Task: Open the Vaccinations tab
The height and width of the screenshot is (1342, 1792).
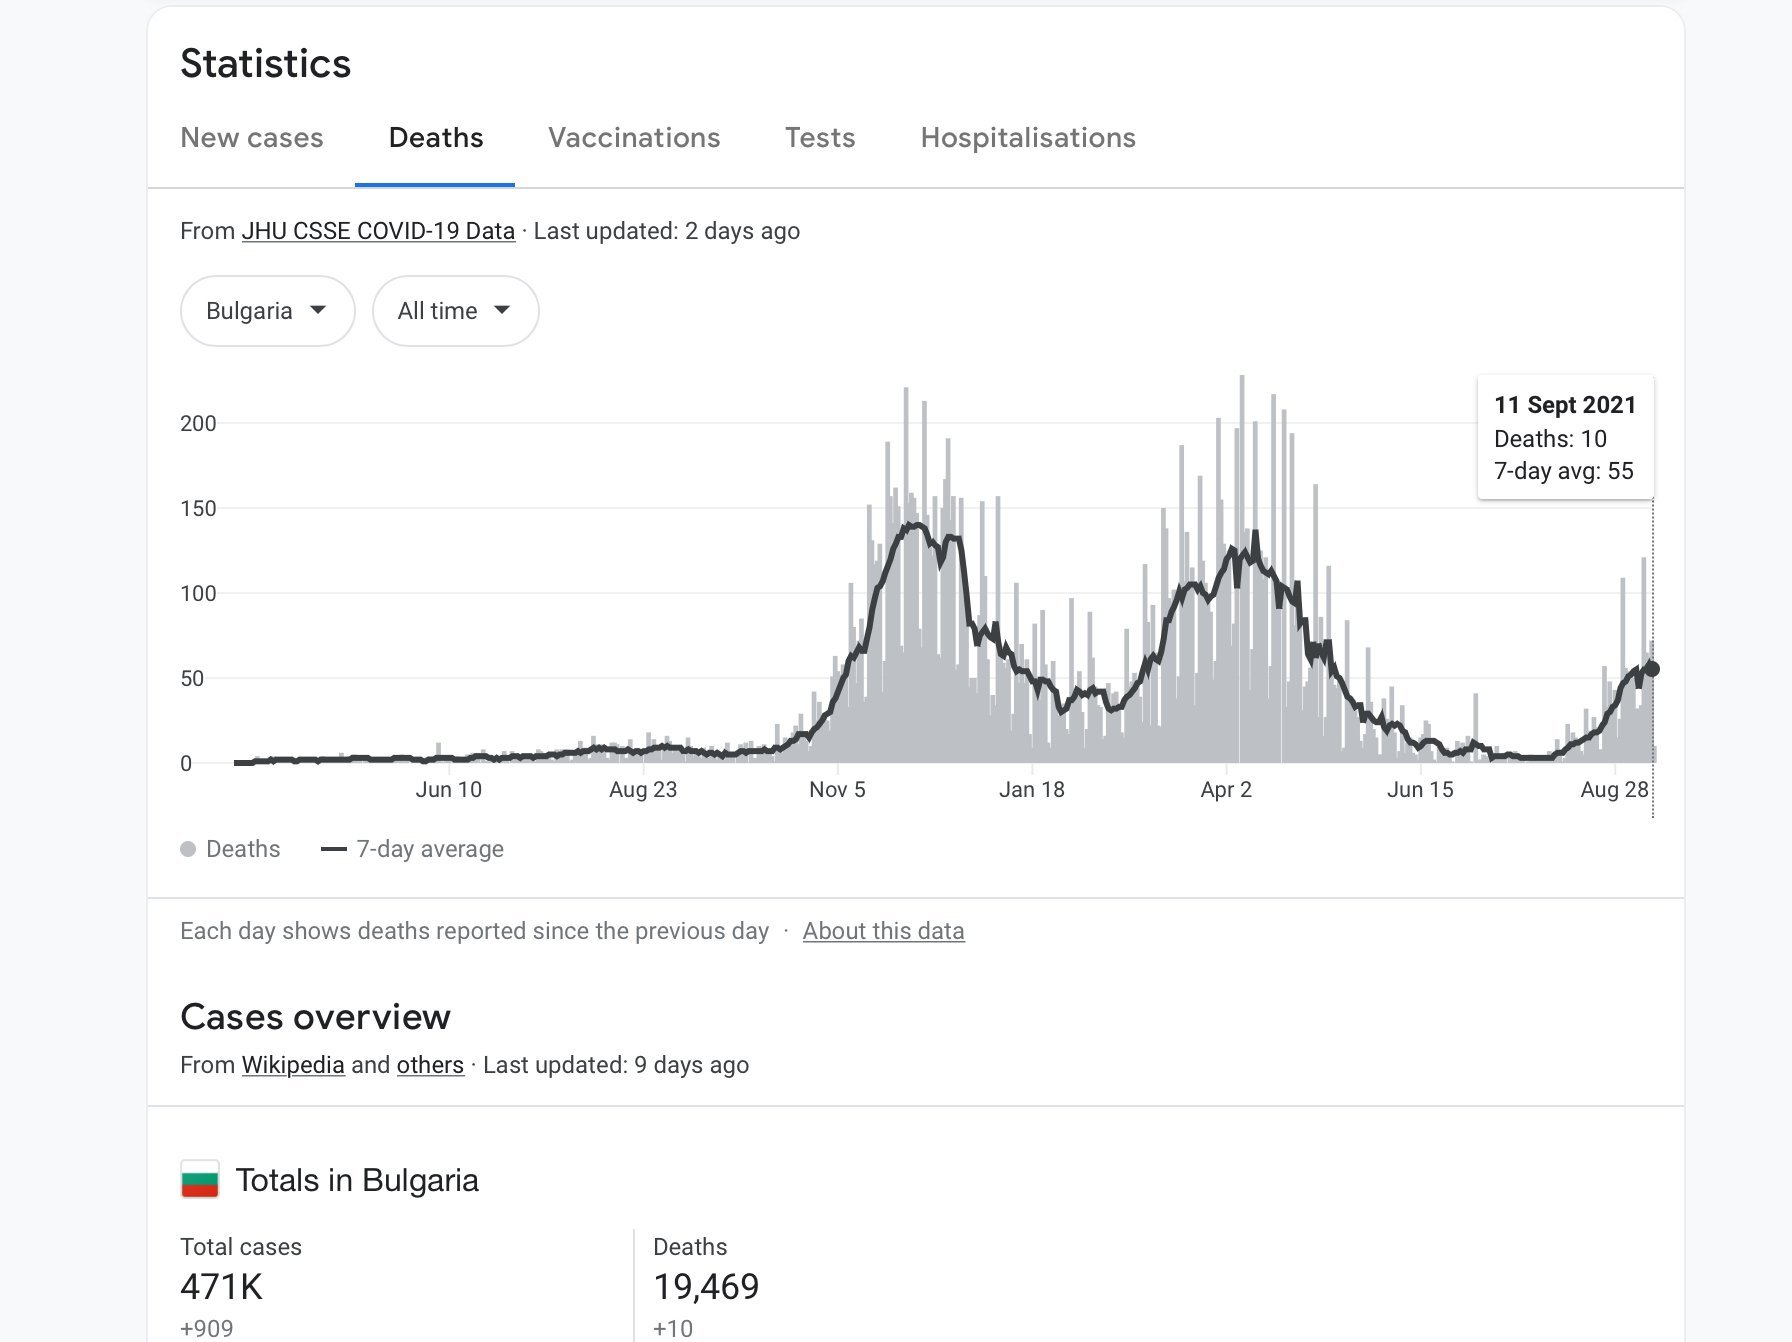Action: [x=634, y=138]
